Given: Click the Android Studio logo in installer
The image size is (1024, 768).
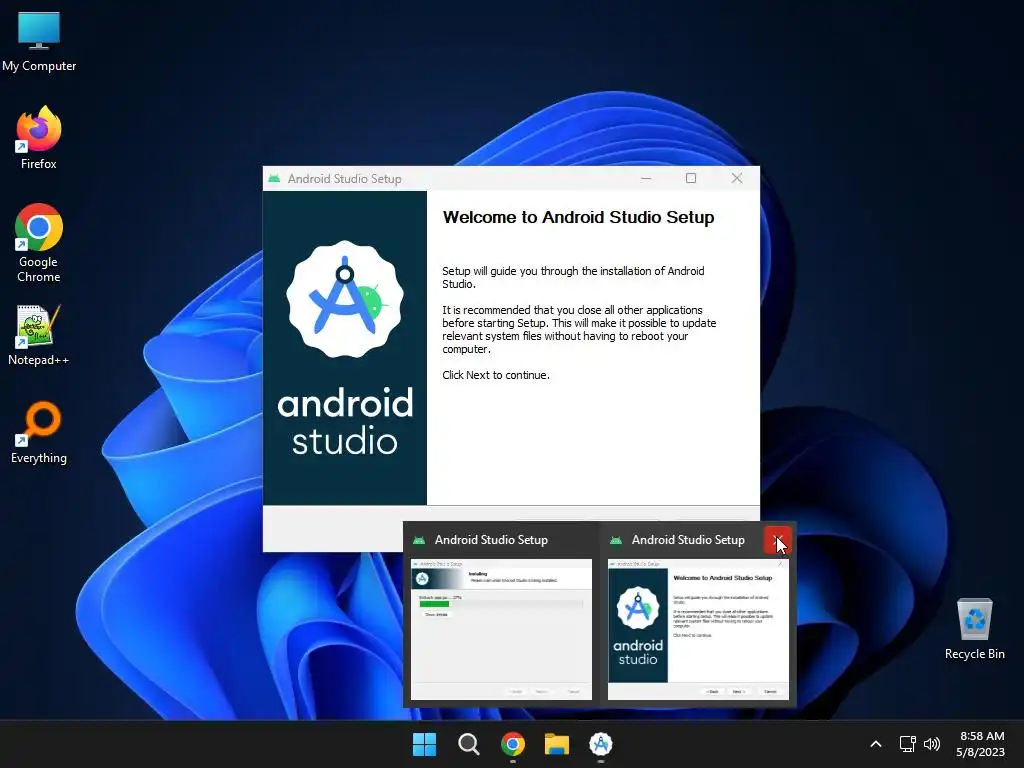Looking at the screenshot, I should pyautogui.click(x=345, y=299).
